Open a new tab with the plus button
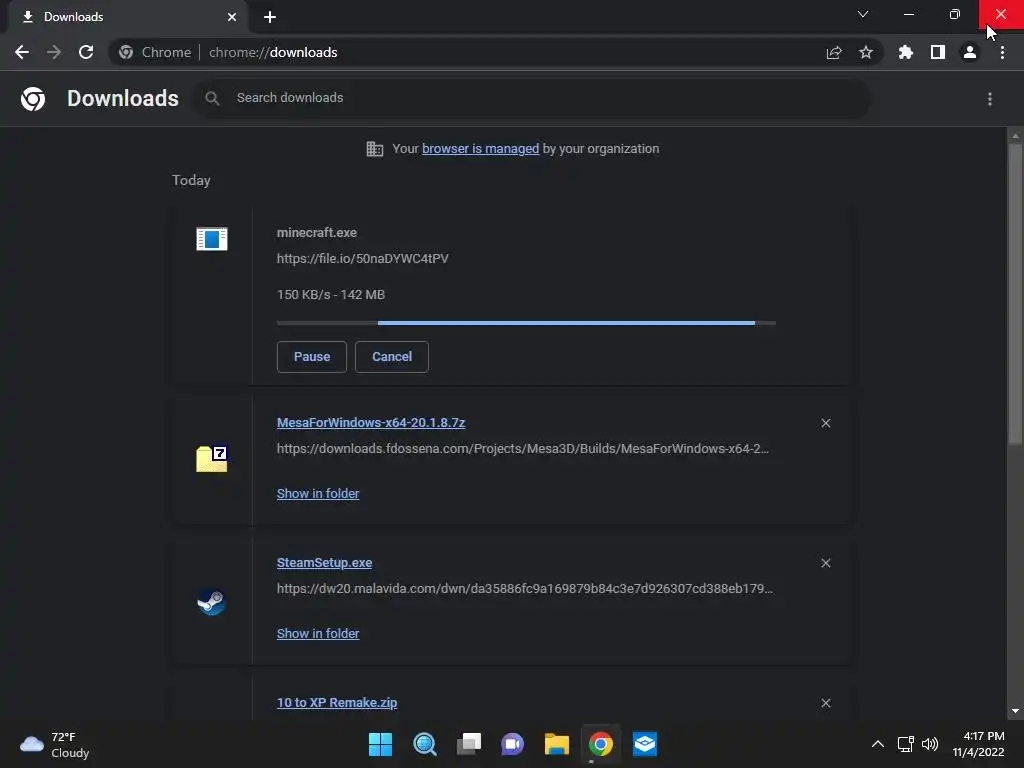The height and width of the screenshot is (768, 1024). click(x=270, y=17)
